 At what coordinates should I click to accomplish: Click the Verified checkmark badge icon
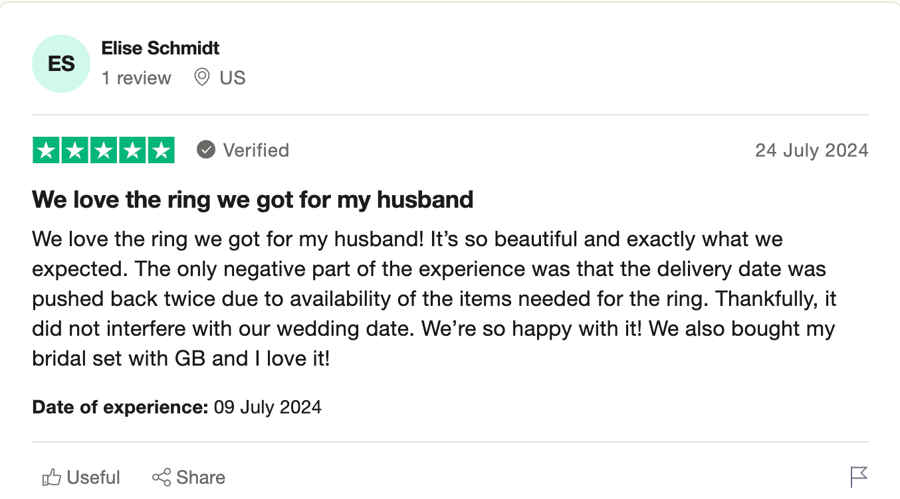205,150
